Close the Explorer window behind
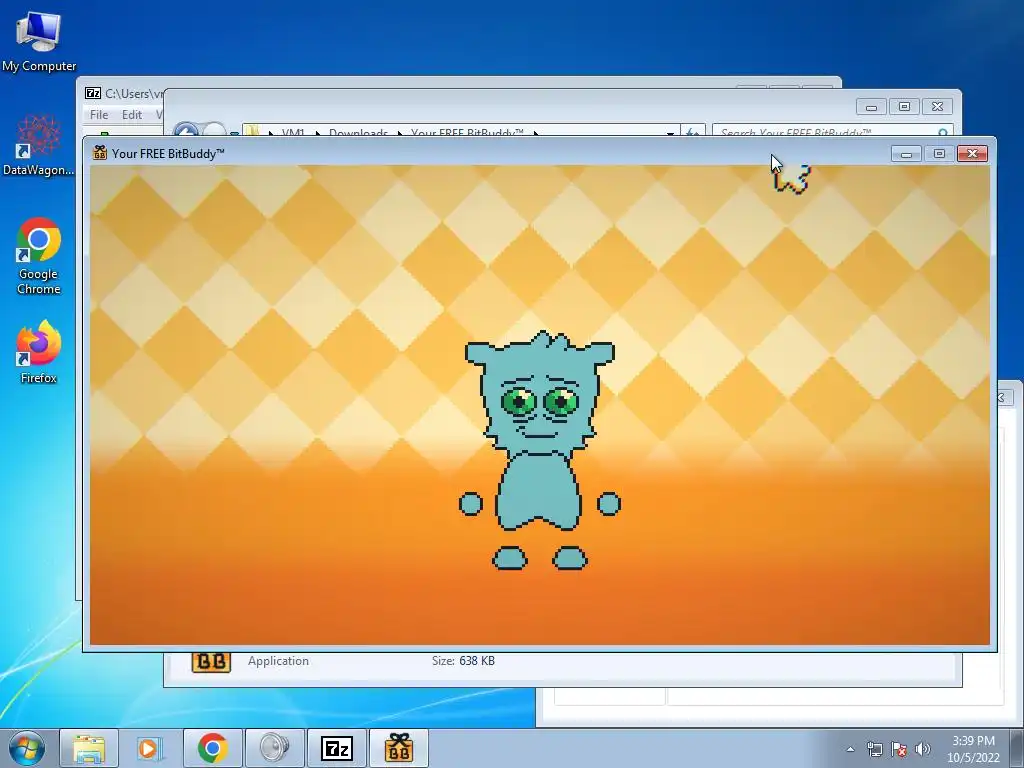Screen dimensions: 1024x768 (x=937, y=106)
